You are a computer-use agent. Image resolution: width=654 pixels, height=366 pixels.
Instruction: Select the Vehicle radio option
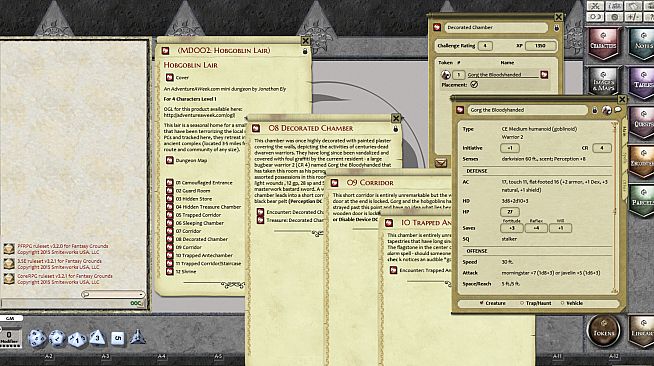tap(571, 303)
